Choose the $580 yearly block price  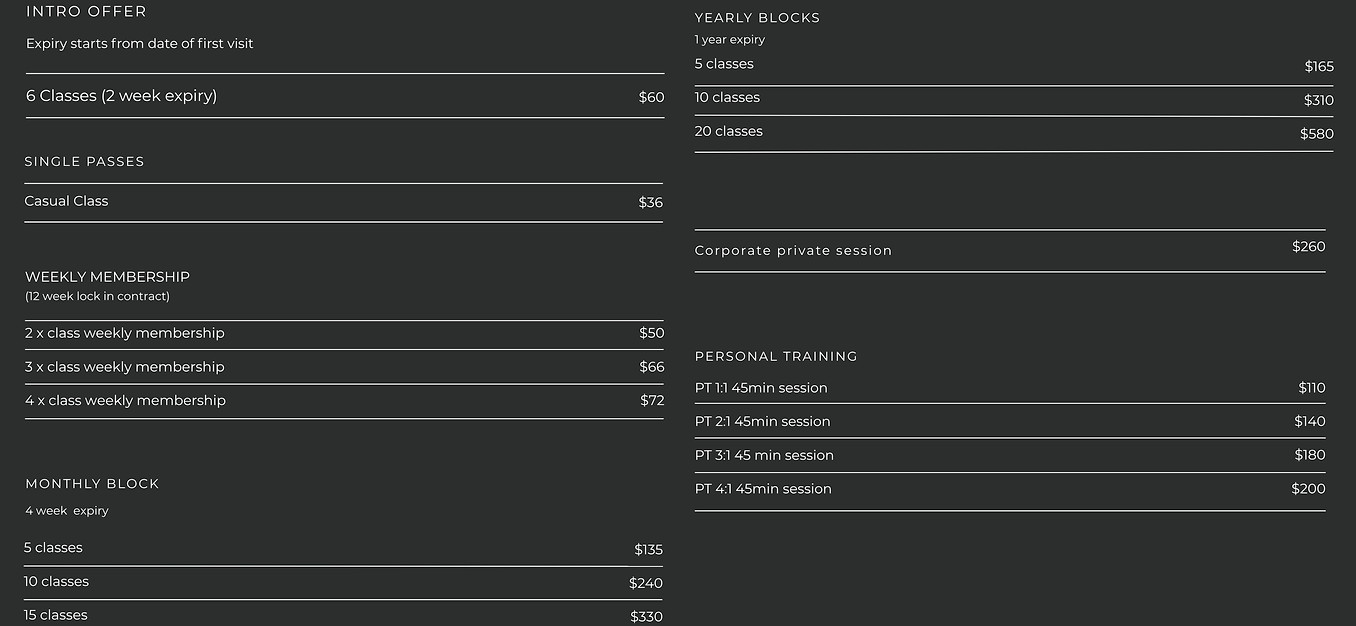click(x=1316, y=134)
